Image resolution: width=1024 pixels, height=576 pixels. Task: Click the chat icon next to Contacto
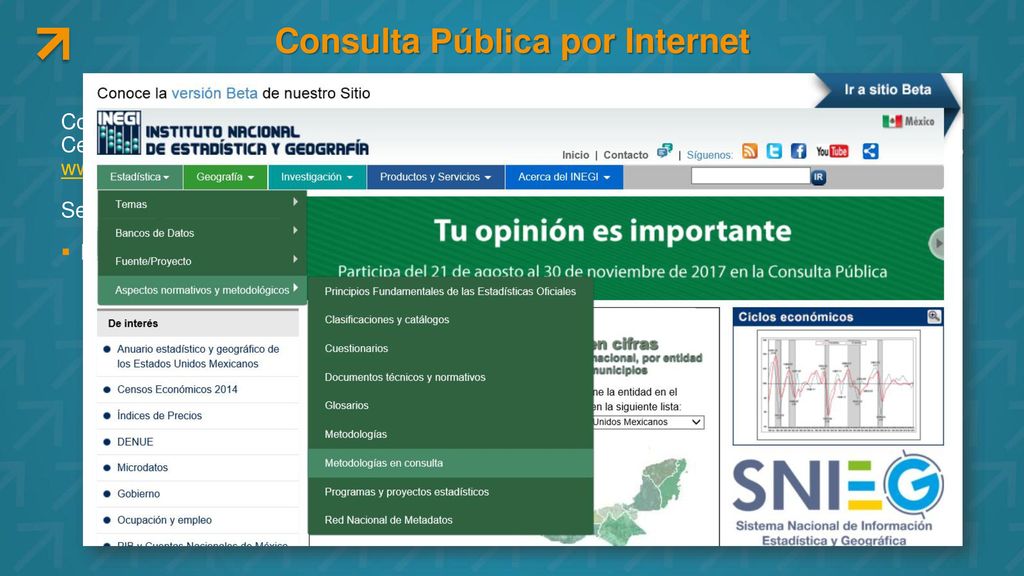point(664,151)
